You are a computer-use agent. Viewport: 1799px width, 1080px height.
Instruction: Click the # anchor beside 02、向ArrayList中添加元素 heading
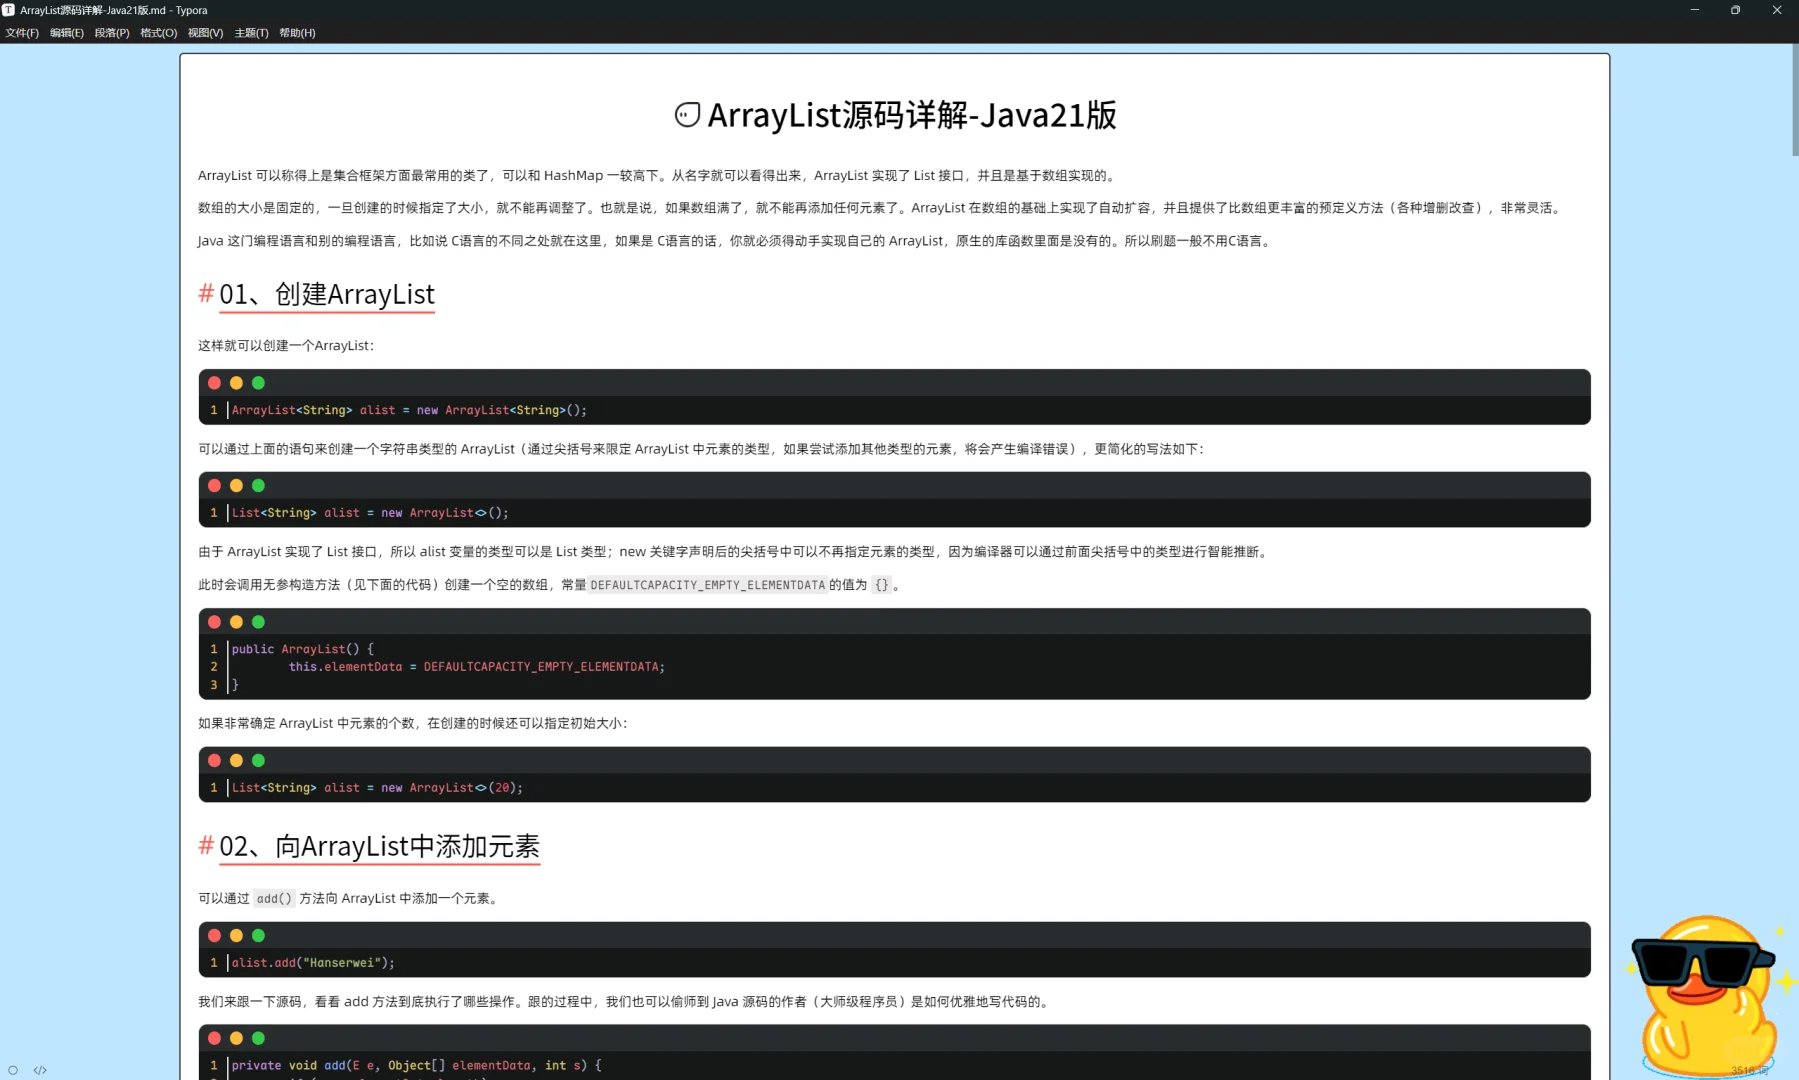(x=205, y=847)
